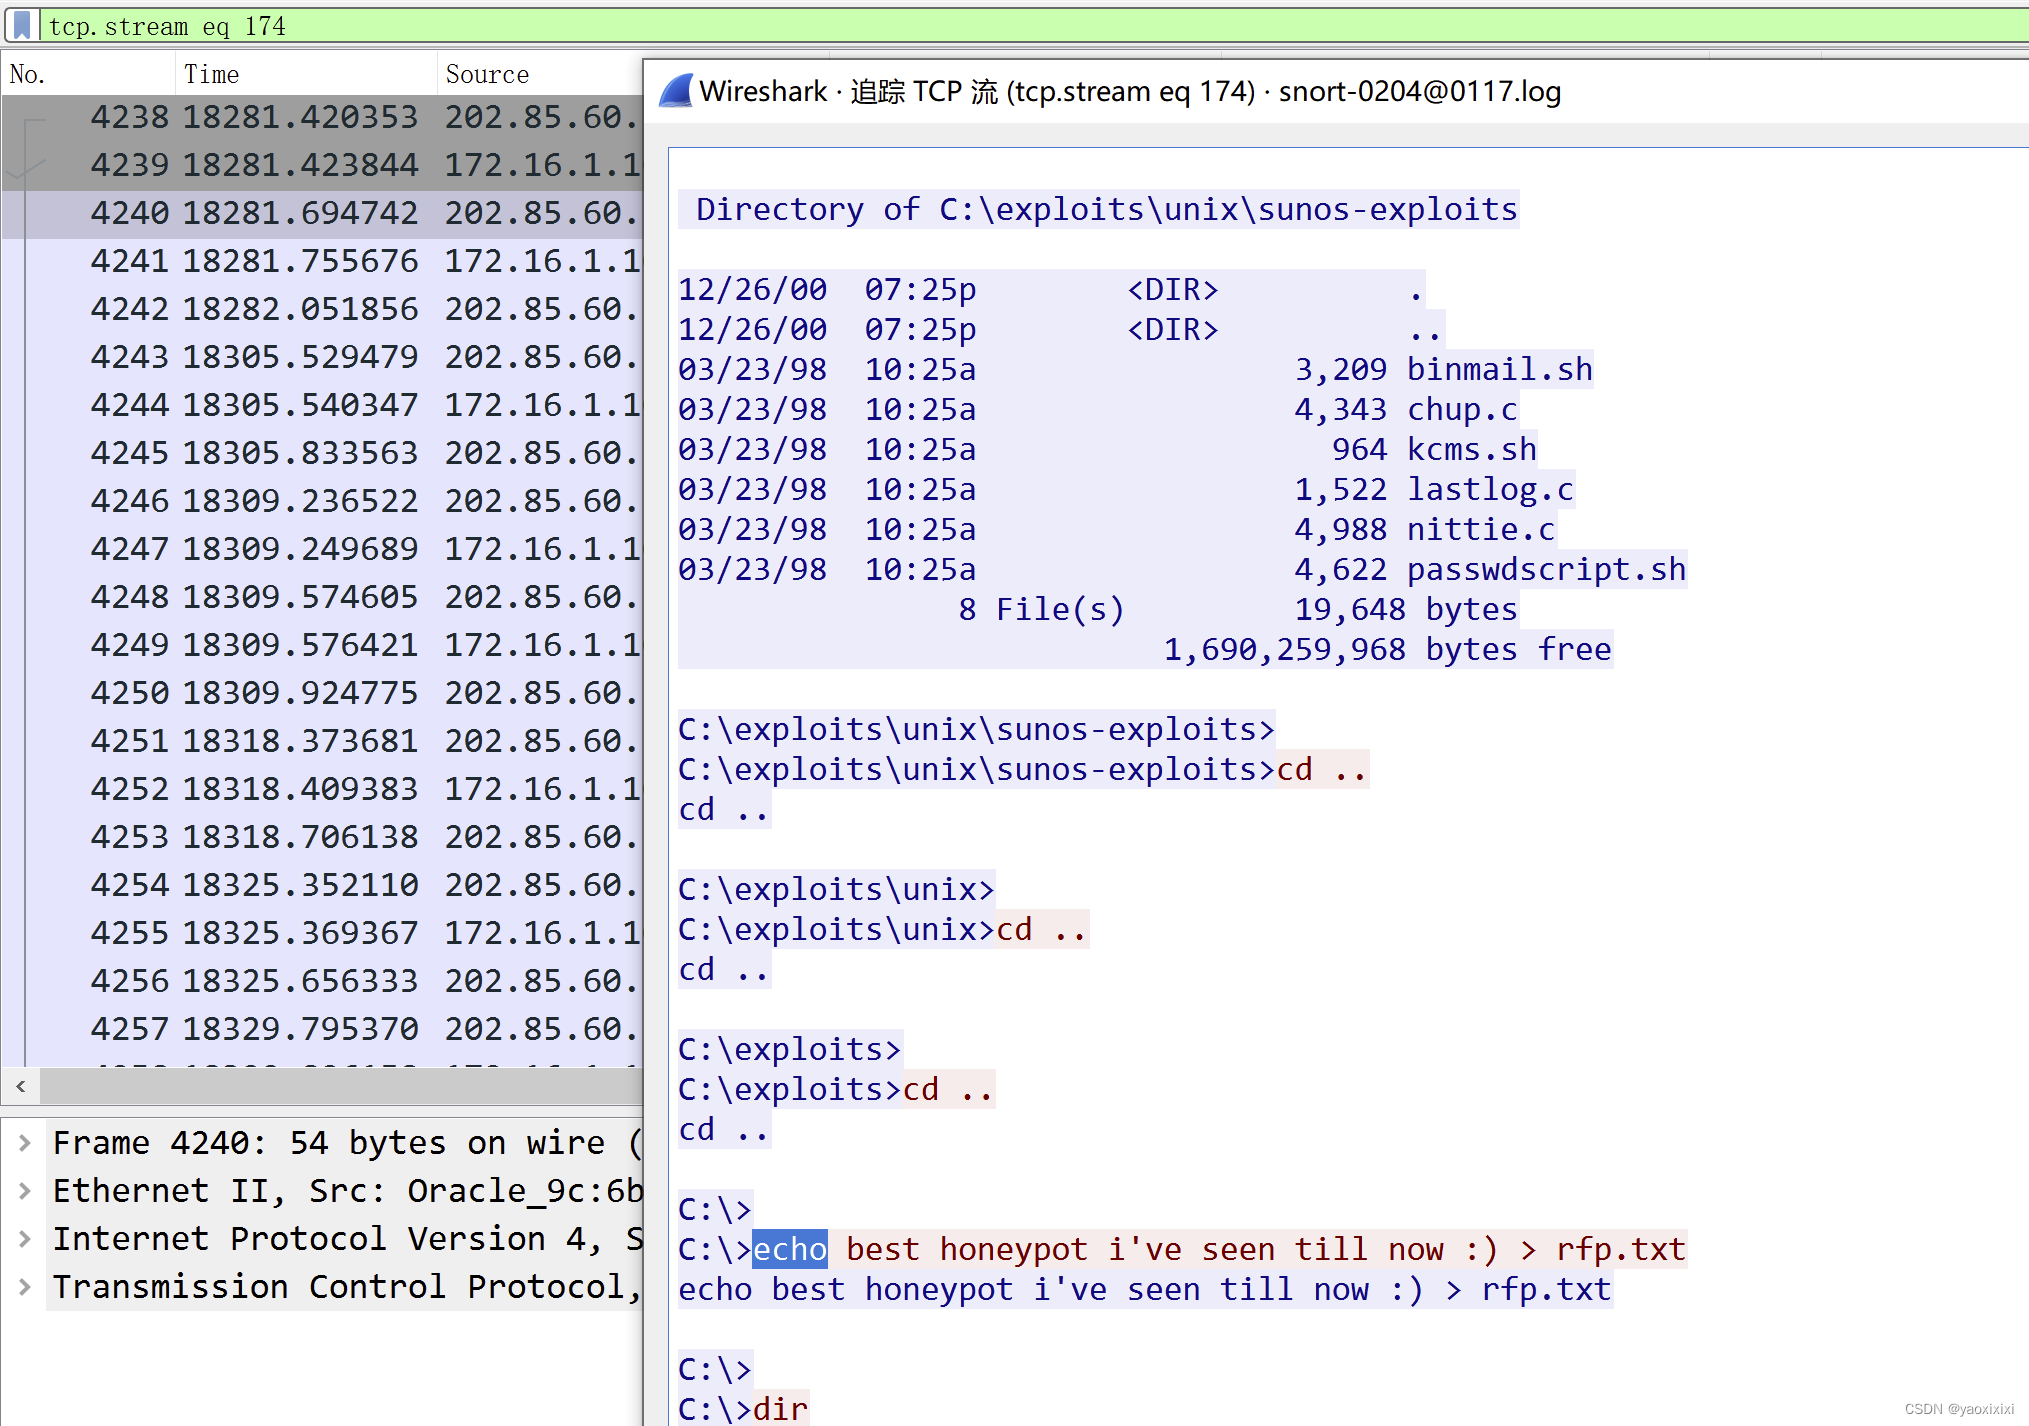Click the '1,690,259,968 bytes free' text
2029x1426 pixels.
click(1387, 649)
